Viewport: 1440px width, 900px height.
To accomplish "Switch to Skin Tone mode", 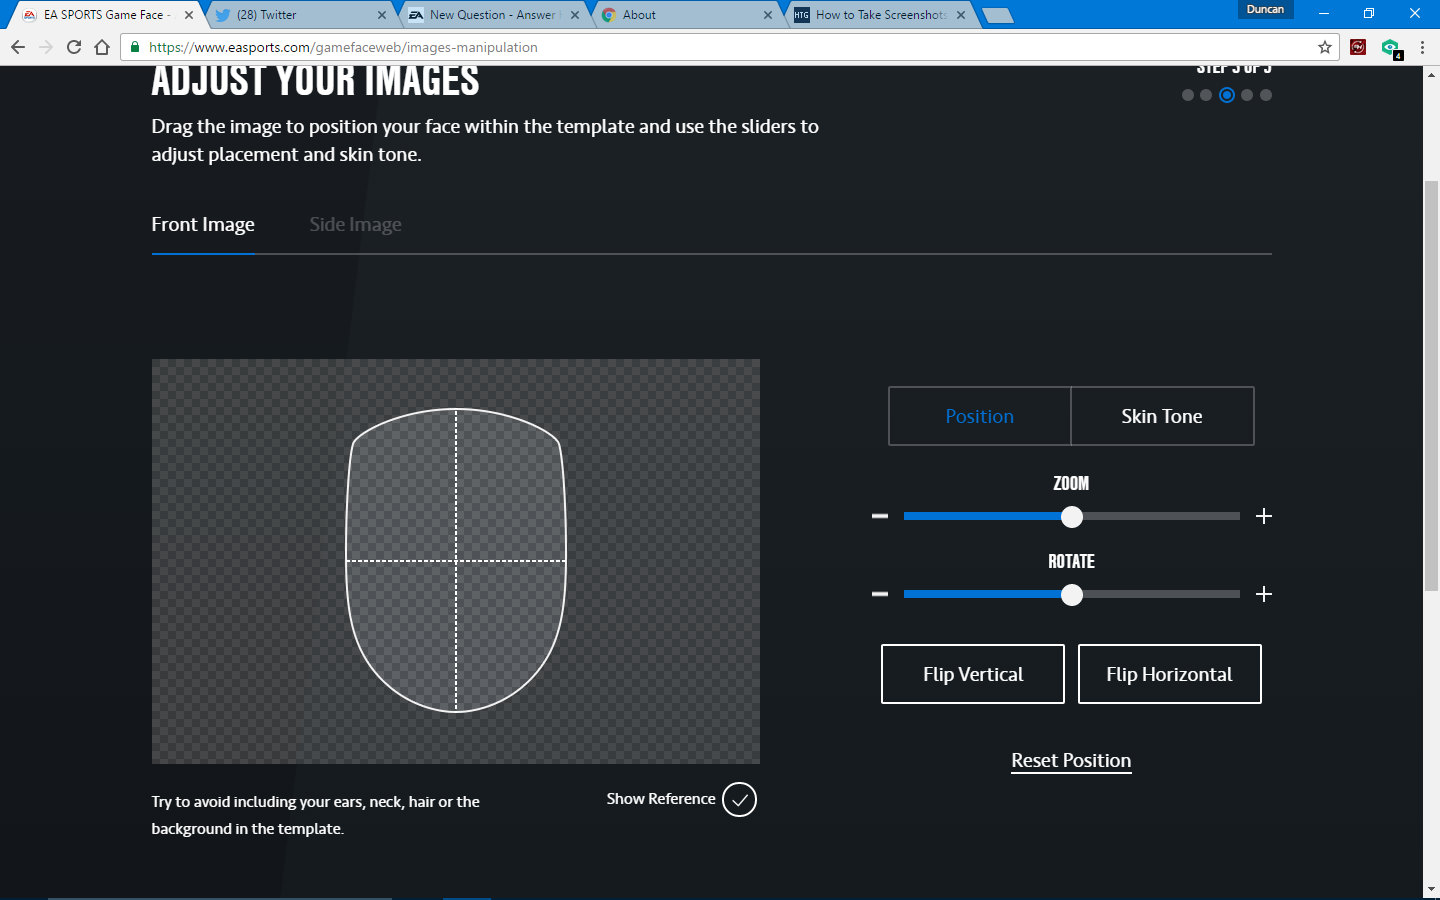I will pos(1161,416).
